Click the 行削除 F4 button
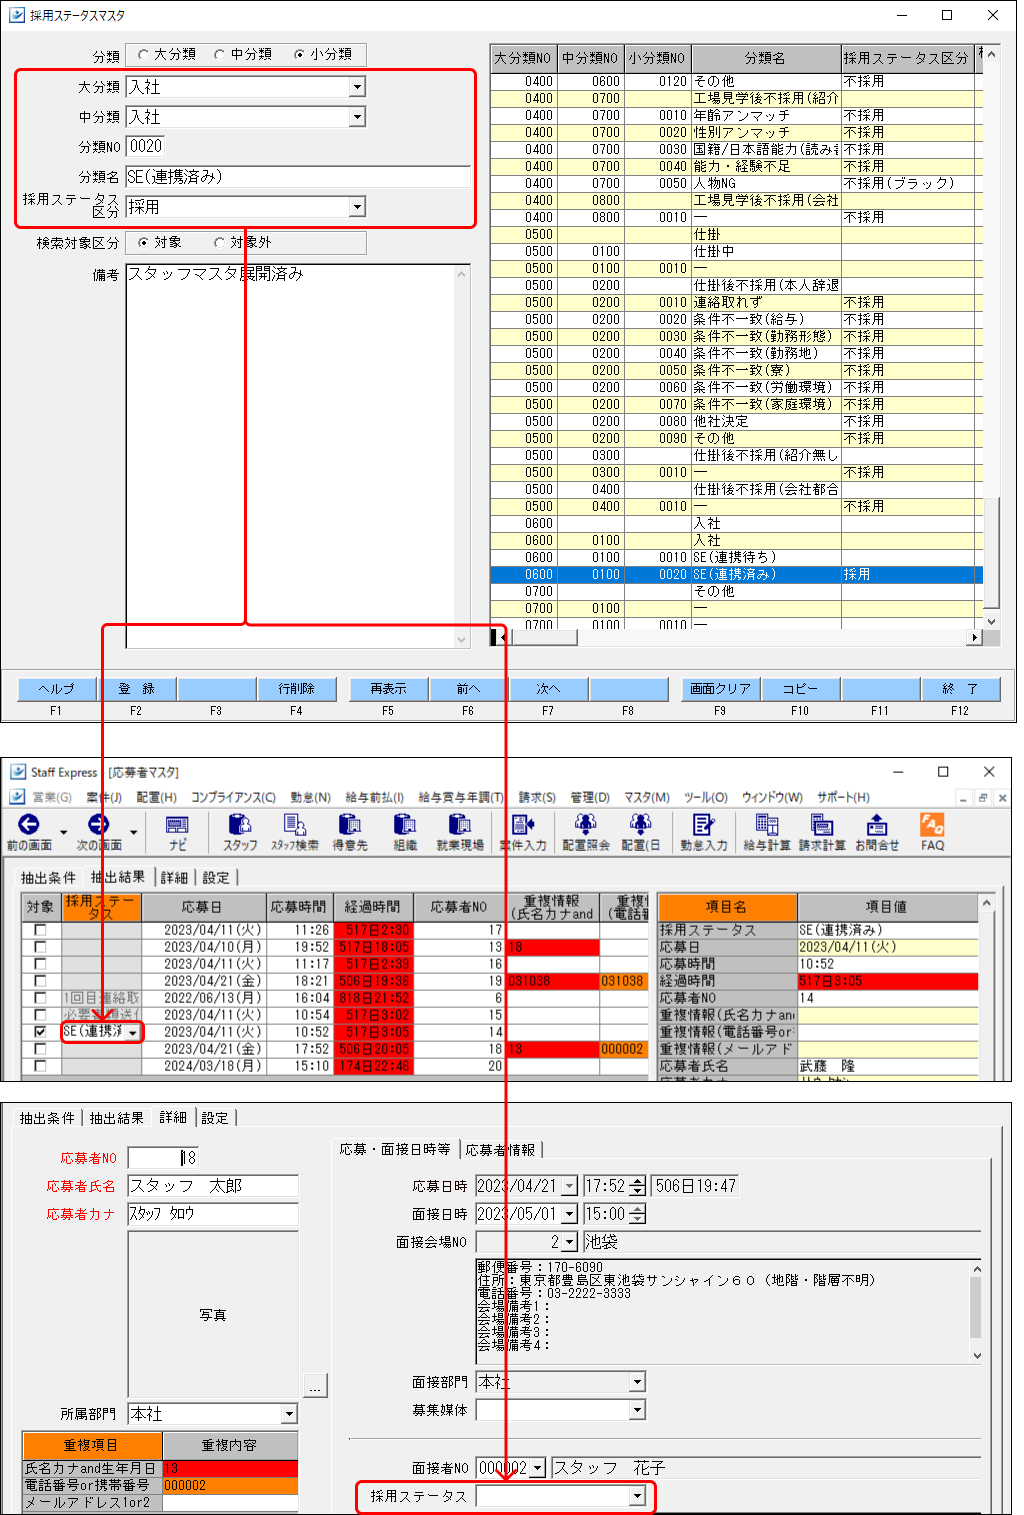1024x1515 pixels. tap(297, 689)
